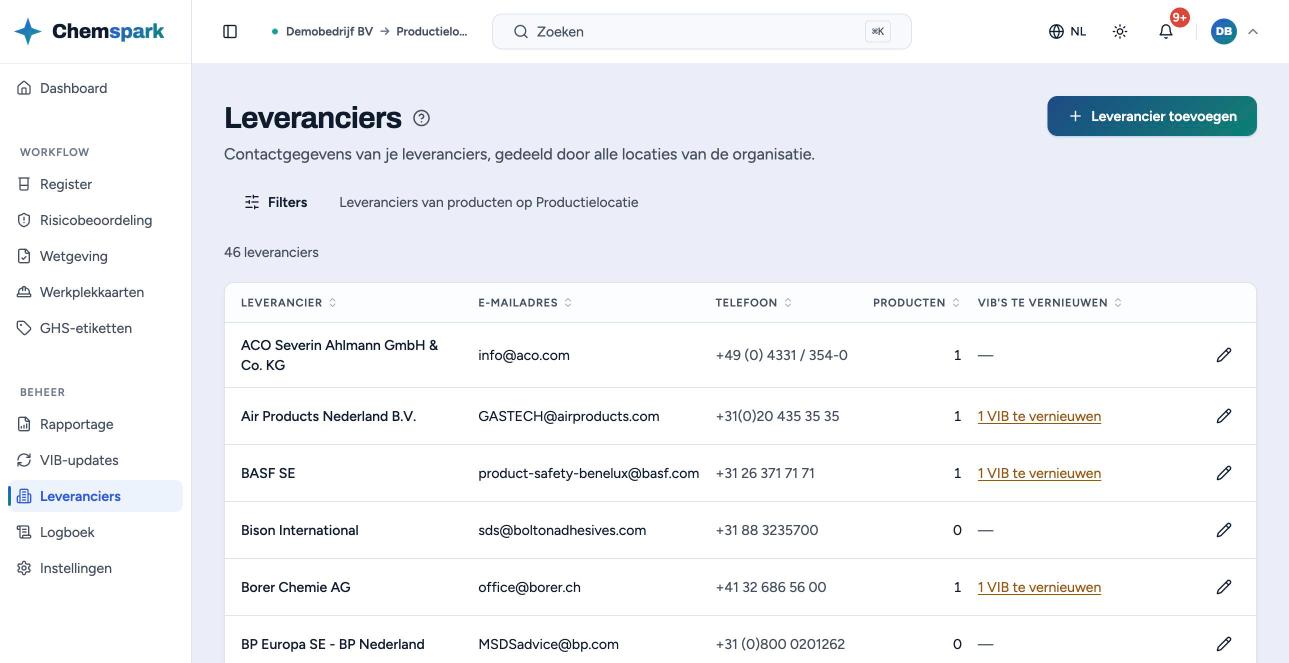The image size is (1289, 663).
Task: Open Instellingen in sidebar
Action: click(x=95, y=568)
